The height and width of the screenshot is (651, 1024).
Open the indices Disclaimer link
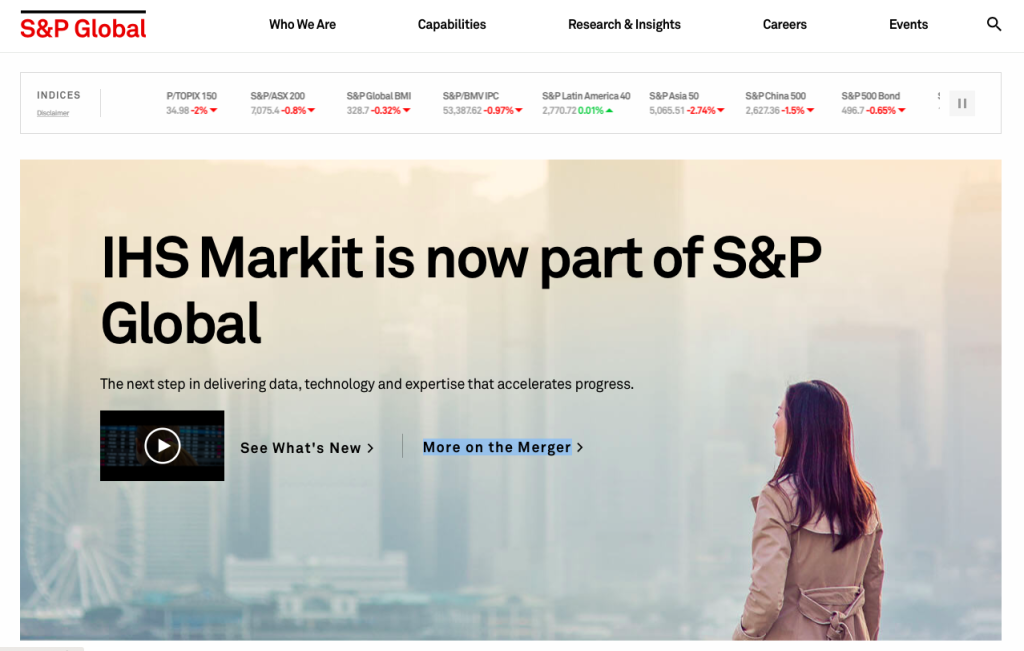tap(53, 113)
